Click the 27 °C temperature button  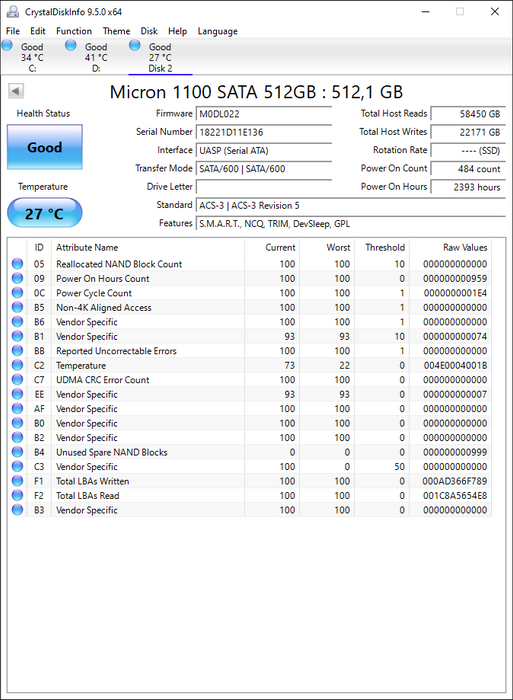click(x=45, y=213)
